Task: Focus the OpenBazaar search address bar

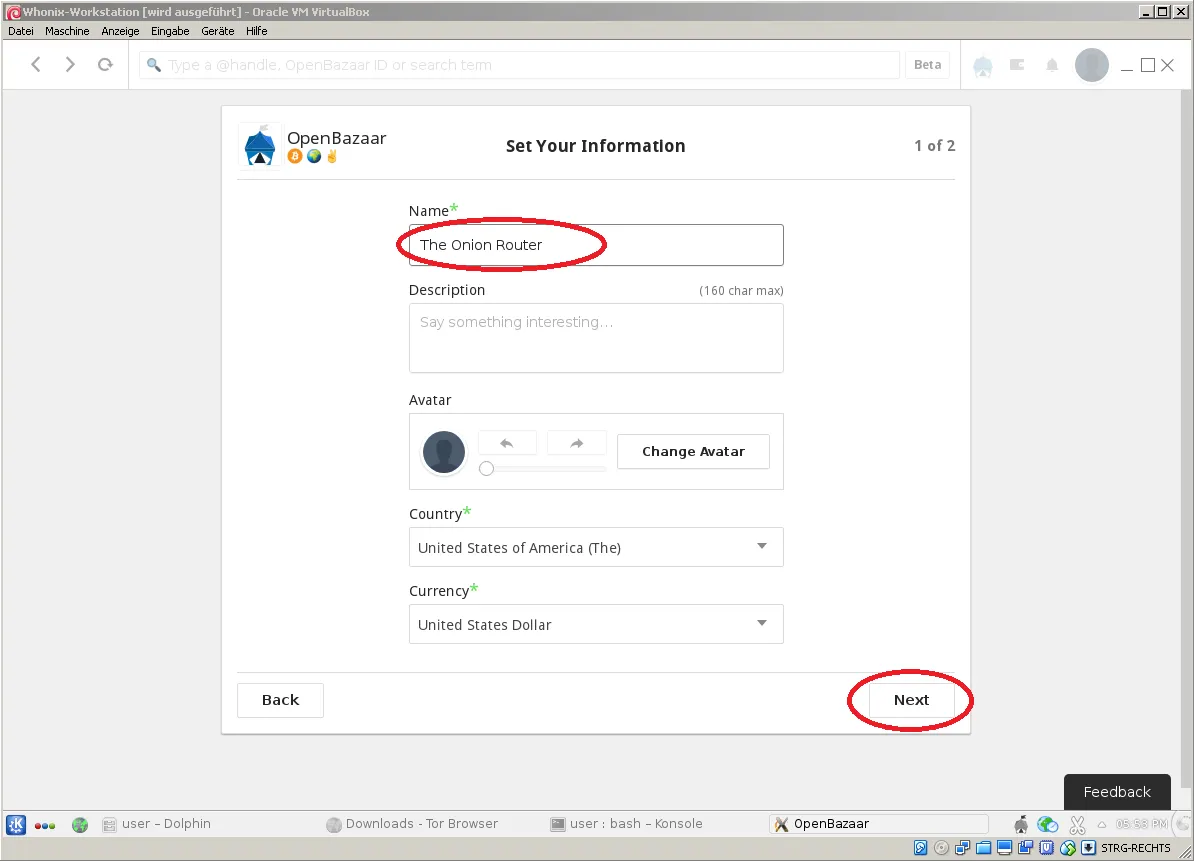Action: pos(519,65)
